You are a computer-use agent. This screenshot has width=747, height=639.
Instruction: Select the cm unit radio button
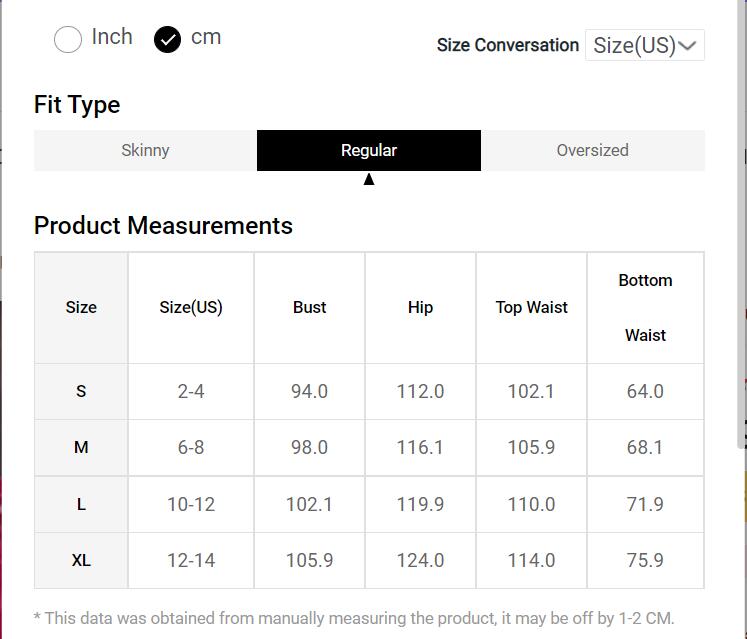pyautogui.click(x=167, y=39)
